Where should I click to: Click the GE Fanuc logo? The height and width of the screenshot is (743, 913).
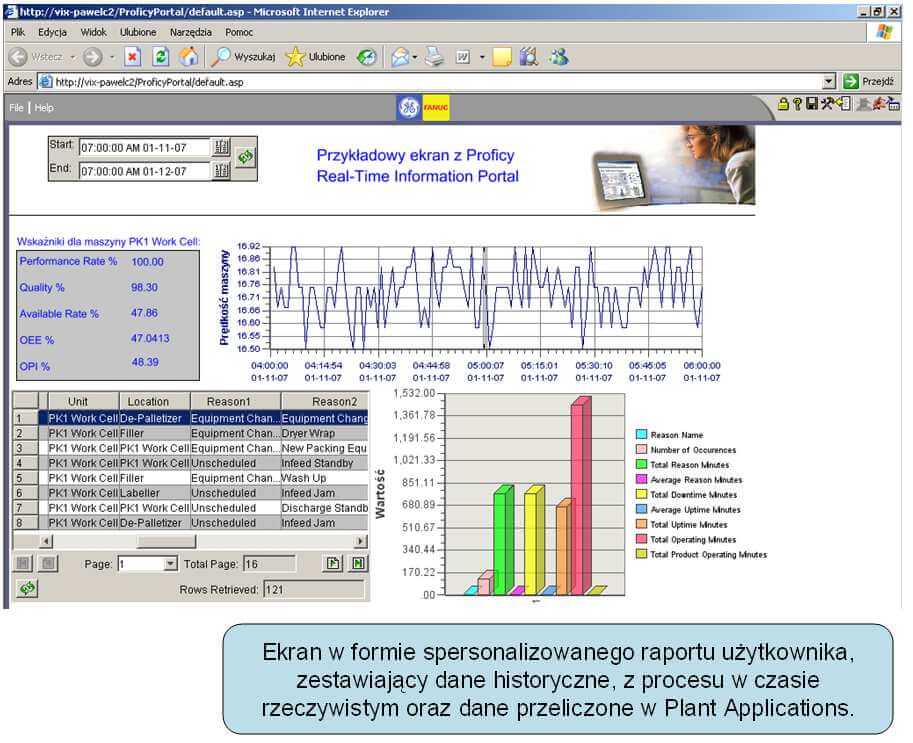pyautogui.click(x=423, y=107)
